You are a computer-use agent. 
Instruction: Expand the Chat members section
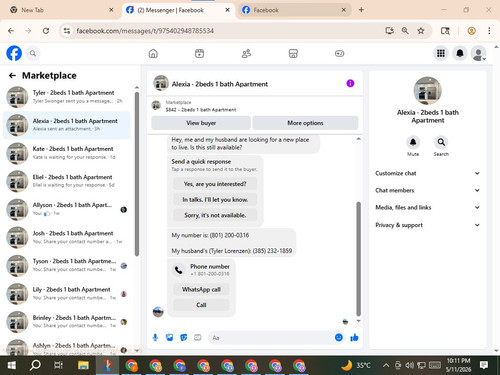point(428,190)
